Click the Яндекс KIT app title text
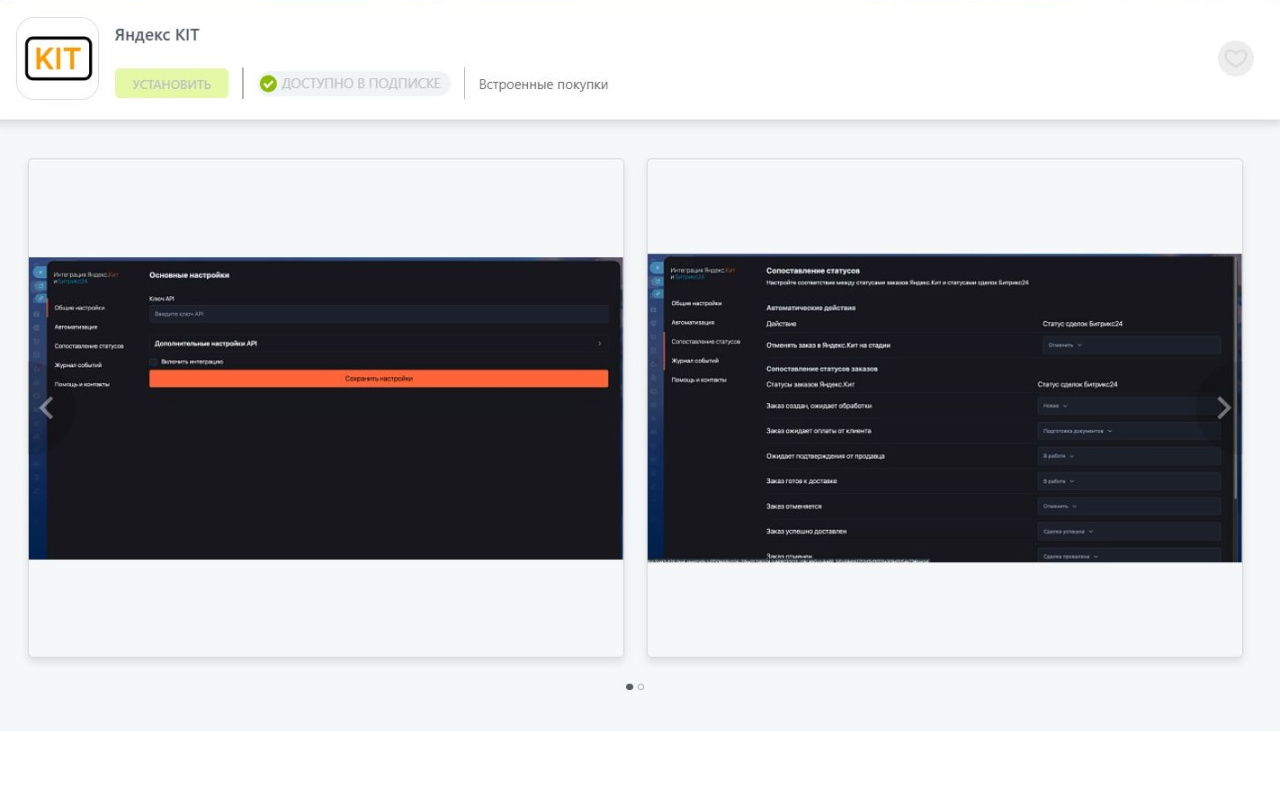 click(x=157, y=35)
